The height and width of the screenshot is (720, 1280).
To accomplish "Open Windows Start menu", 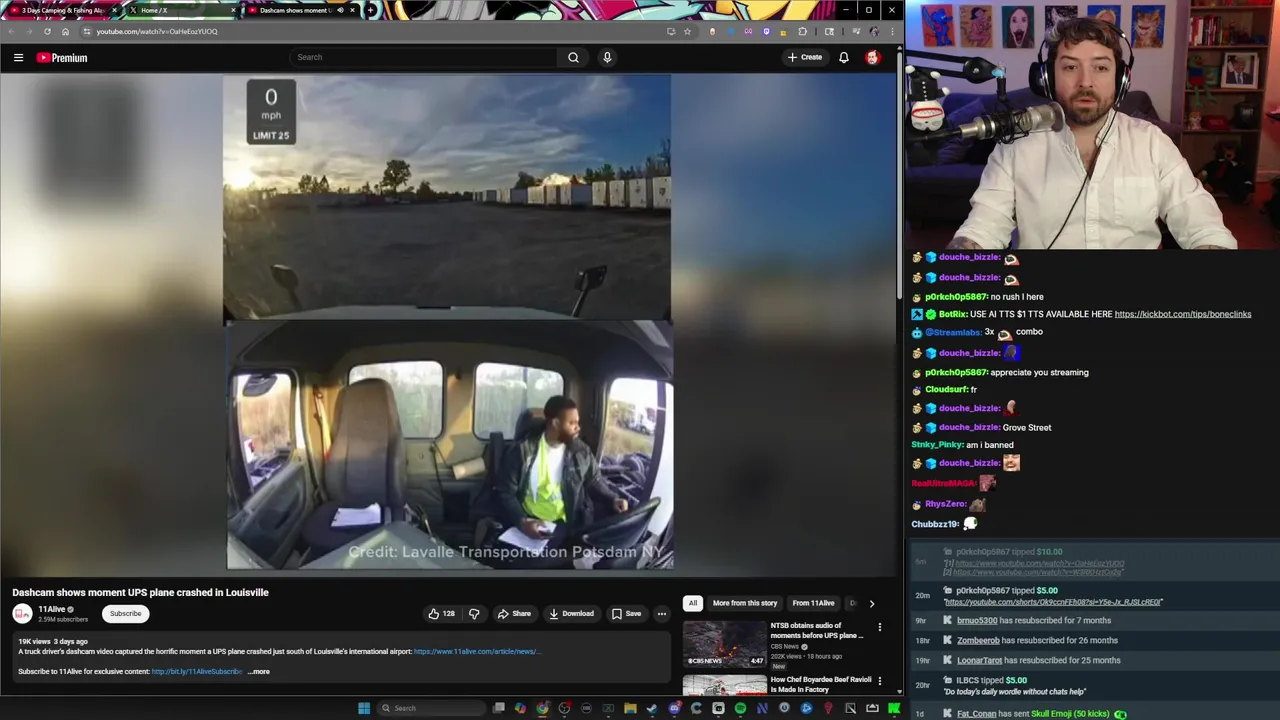I will [x=364, y=708].
